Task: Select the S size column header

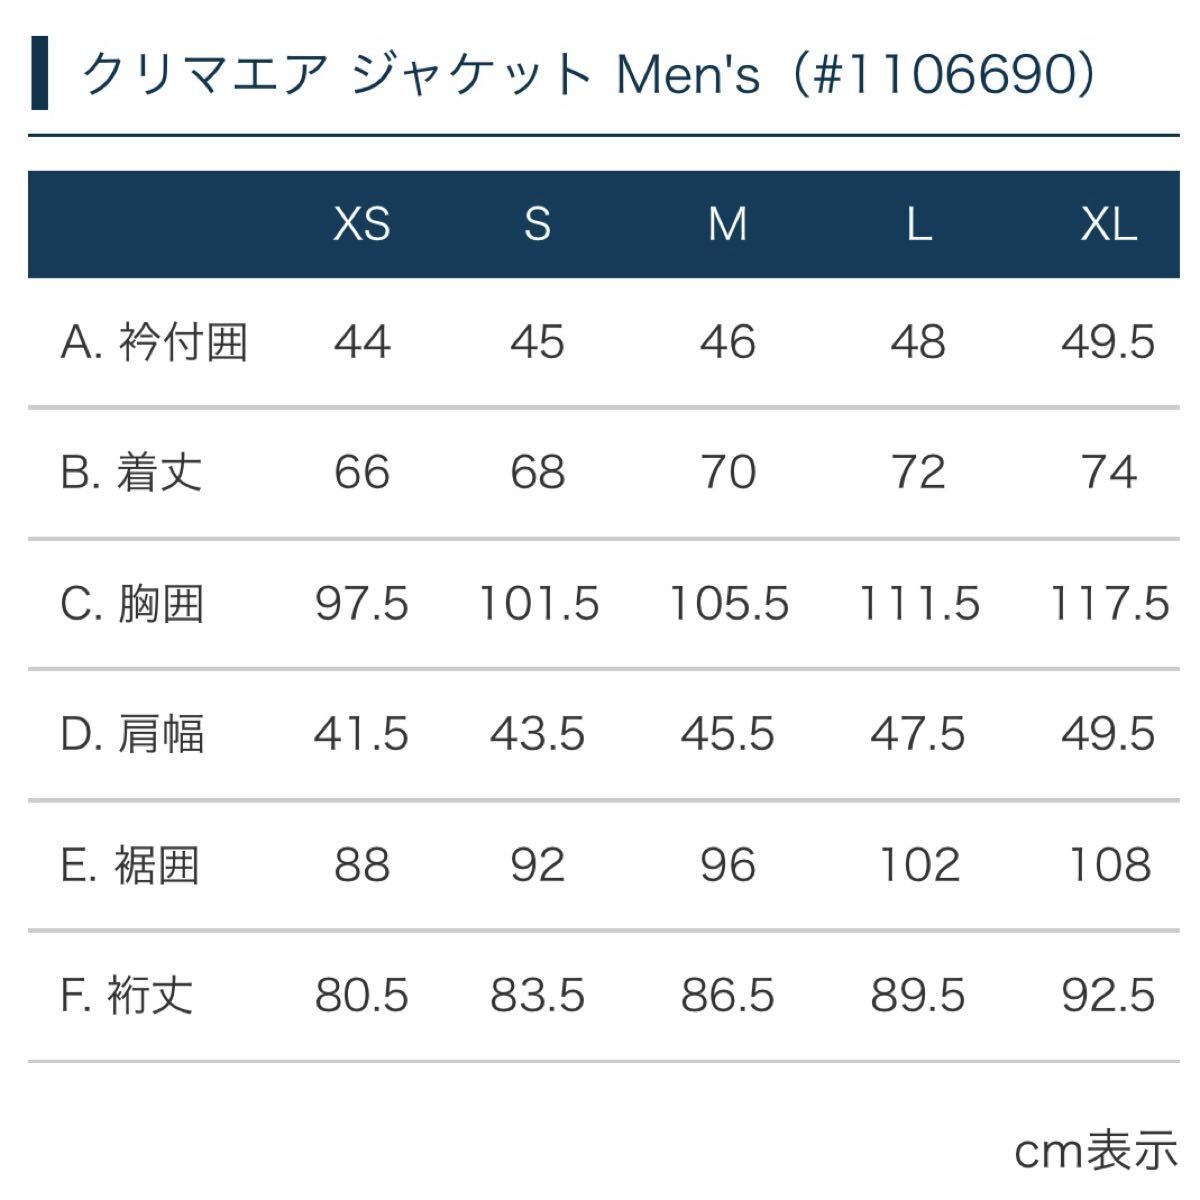Action: point(537,225)
